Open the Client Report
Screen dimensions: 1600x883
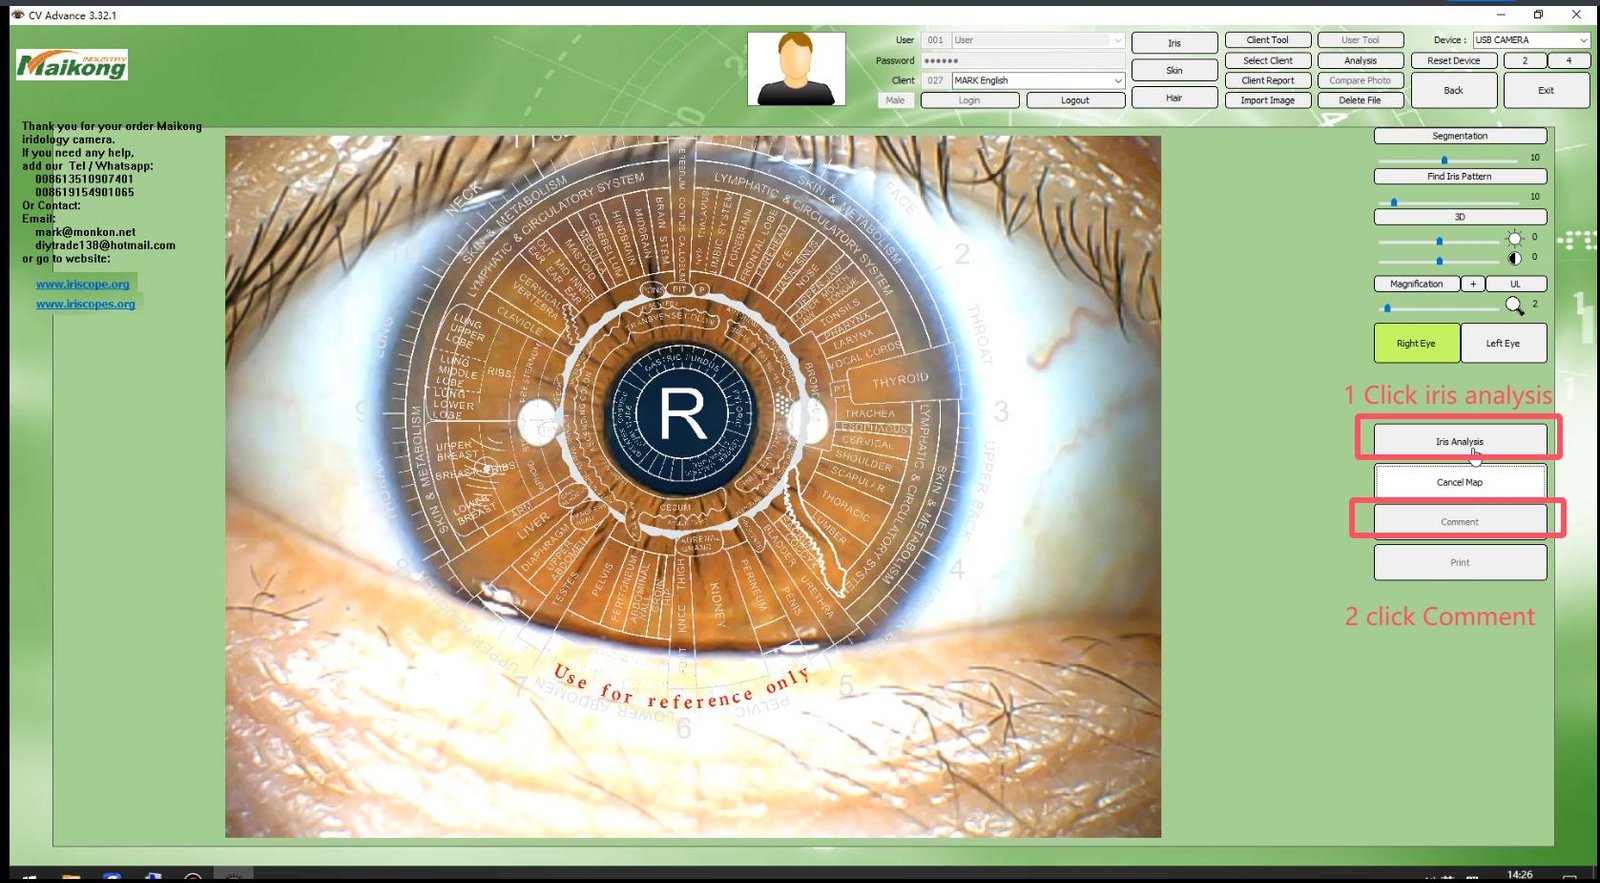point(1268,80)
